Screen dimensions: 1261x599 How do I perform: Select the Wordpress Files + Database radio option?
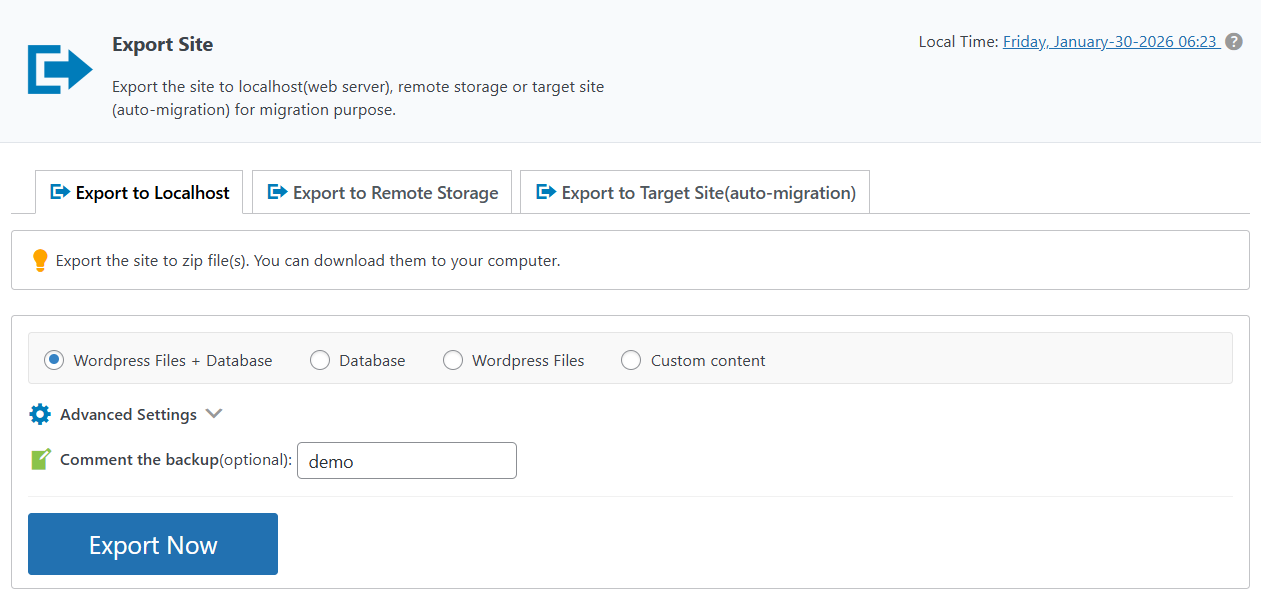[54, 360]
